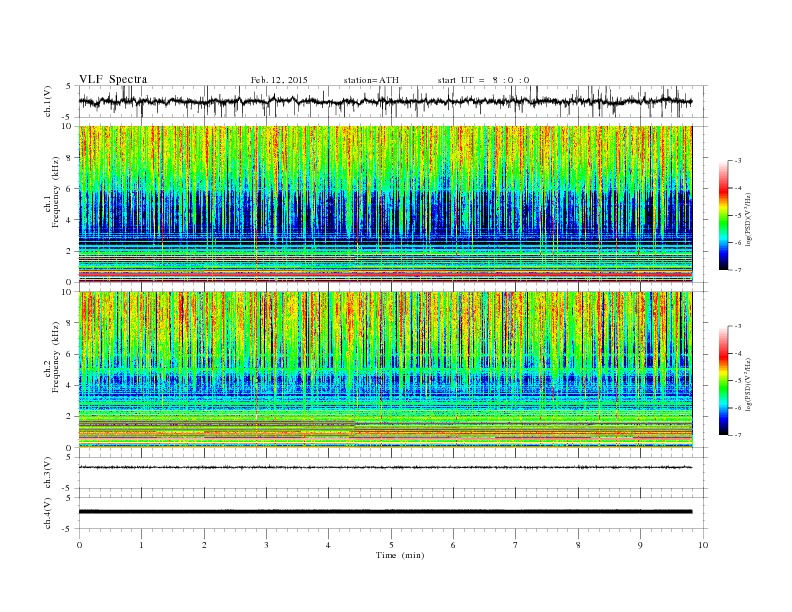Click the time axis tick label "5"
The image size is (792, 612).
pyautogui.click(x=391, y=545)
